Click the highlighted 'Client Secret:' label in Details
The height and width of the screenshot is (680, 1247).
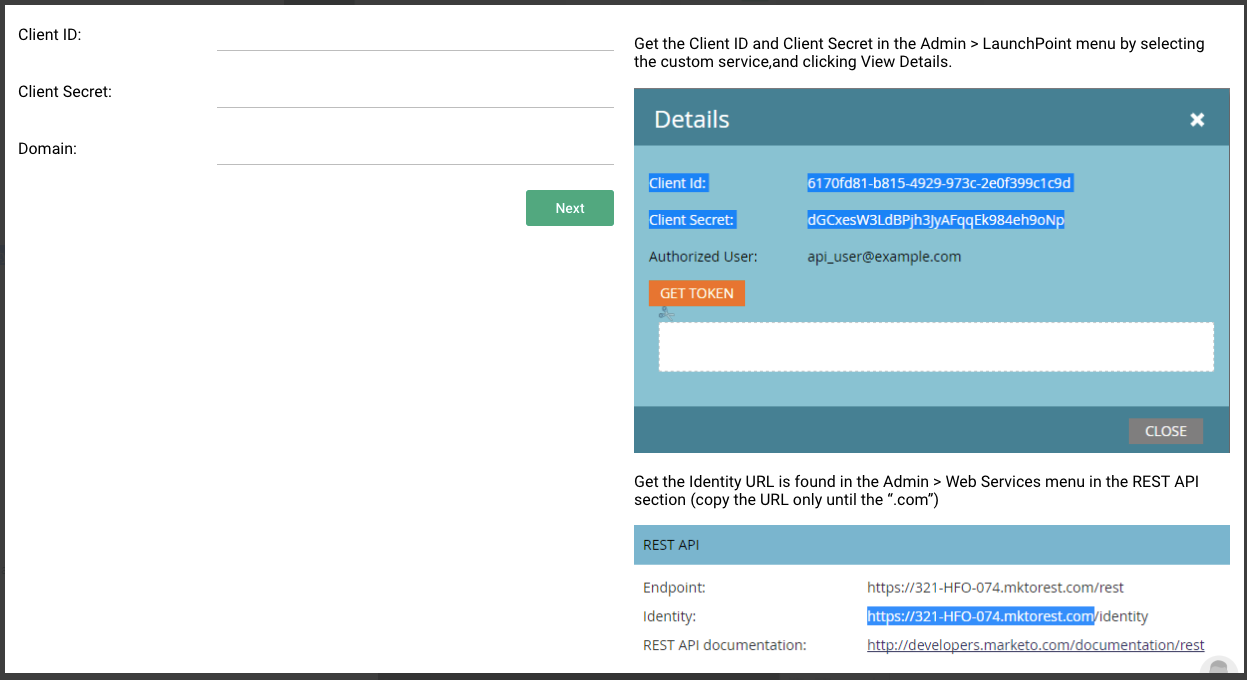pyautogui.click(x=692, y=220)
